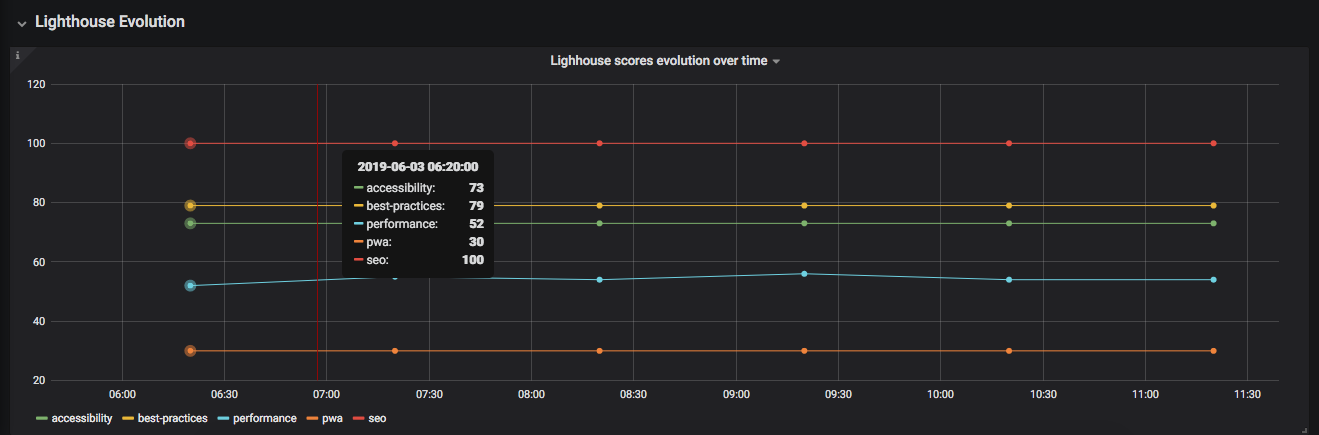The width and height of the screenshot is (1319, 435).
Task: Select the best-practices point near 11:20
Action: pyautogui.click(x=1213, y=205)
